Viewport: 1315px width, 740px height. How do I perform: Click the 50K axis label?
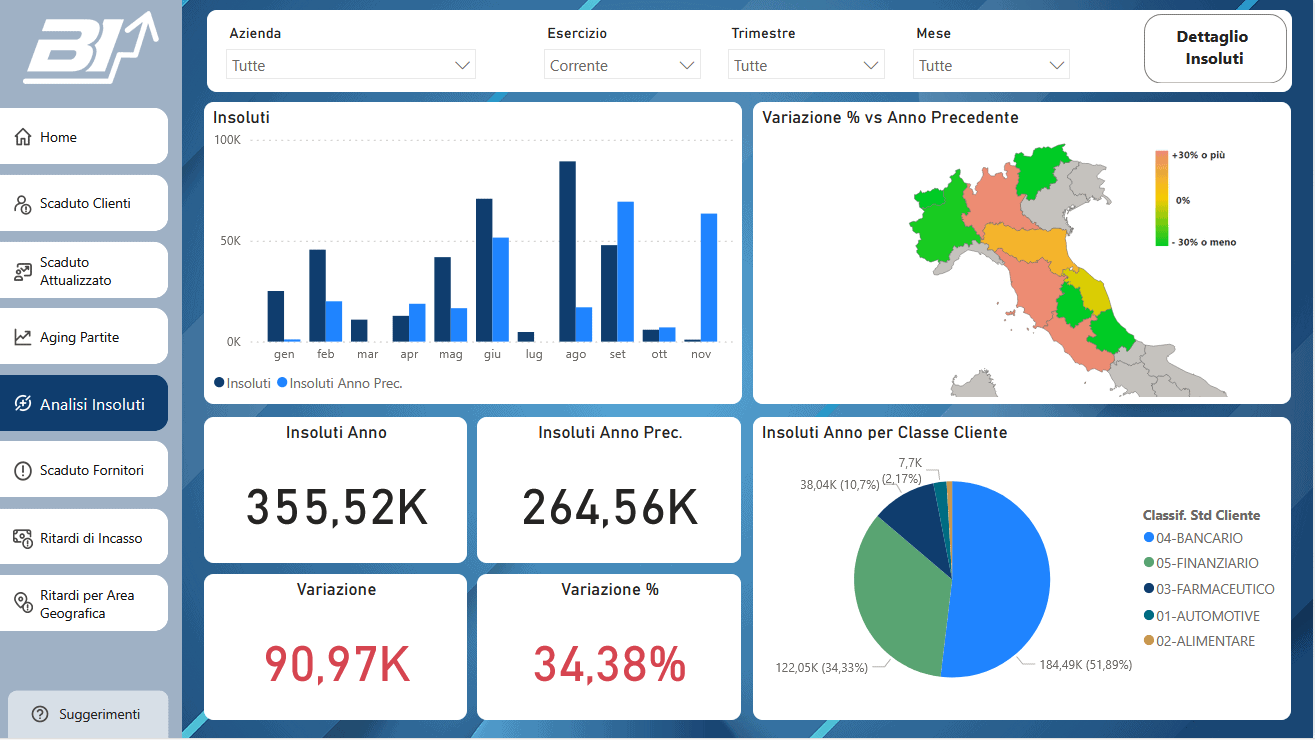click(231, 241)
